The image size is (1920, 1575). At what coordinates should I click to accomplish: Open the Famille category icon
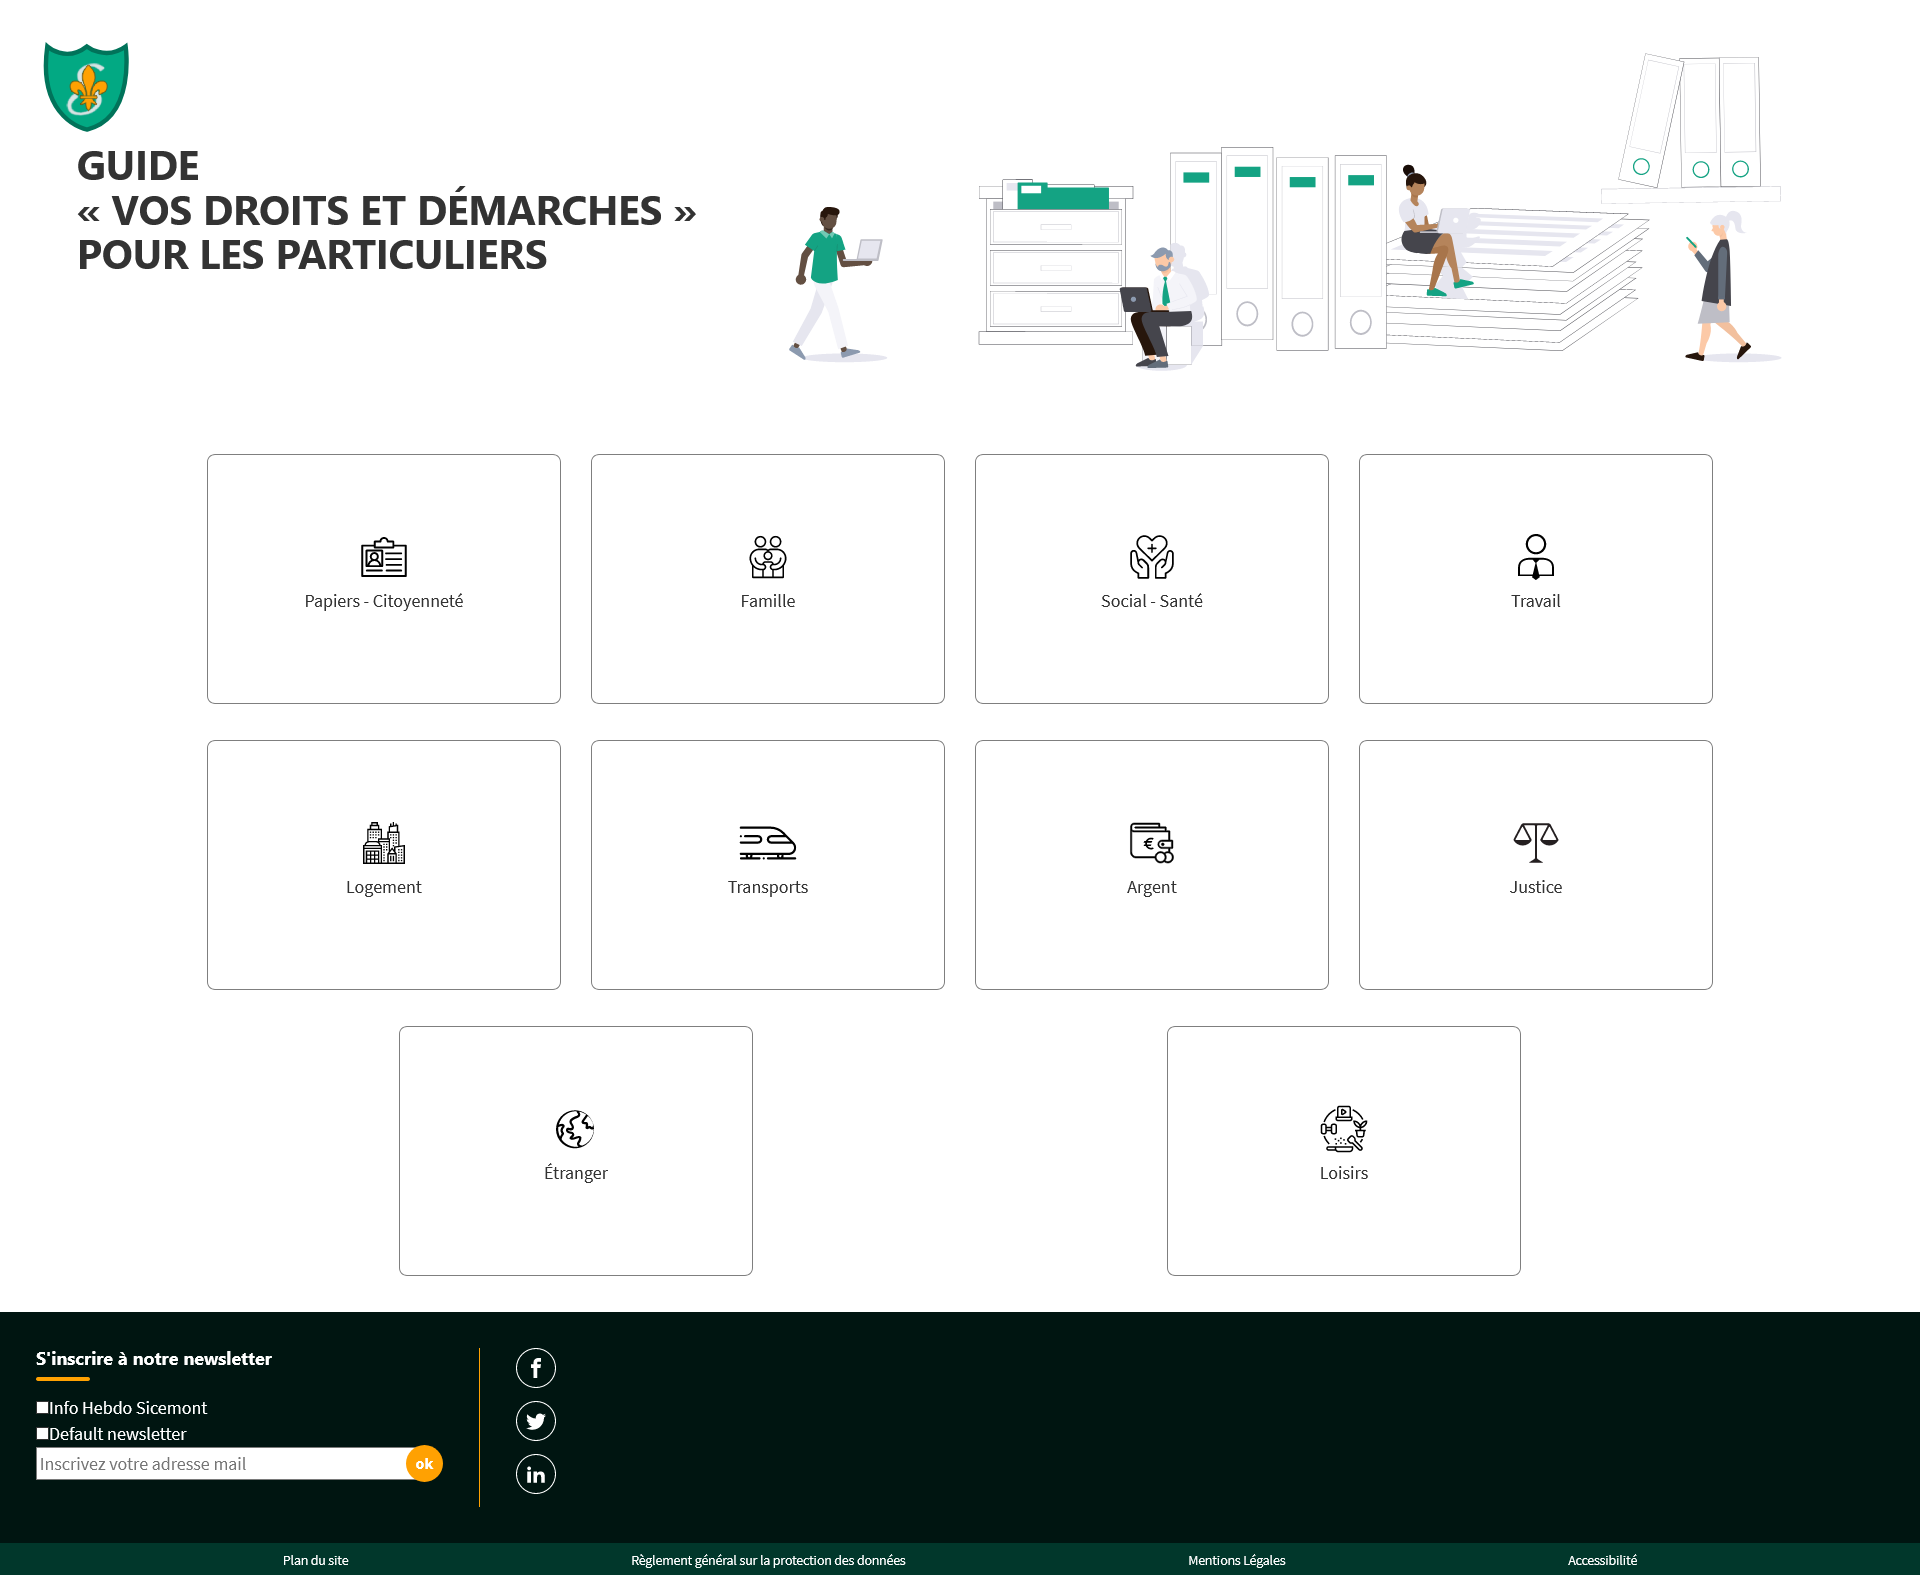pyautogui.click(x=767, y=557)
